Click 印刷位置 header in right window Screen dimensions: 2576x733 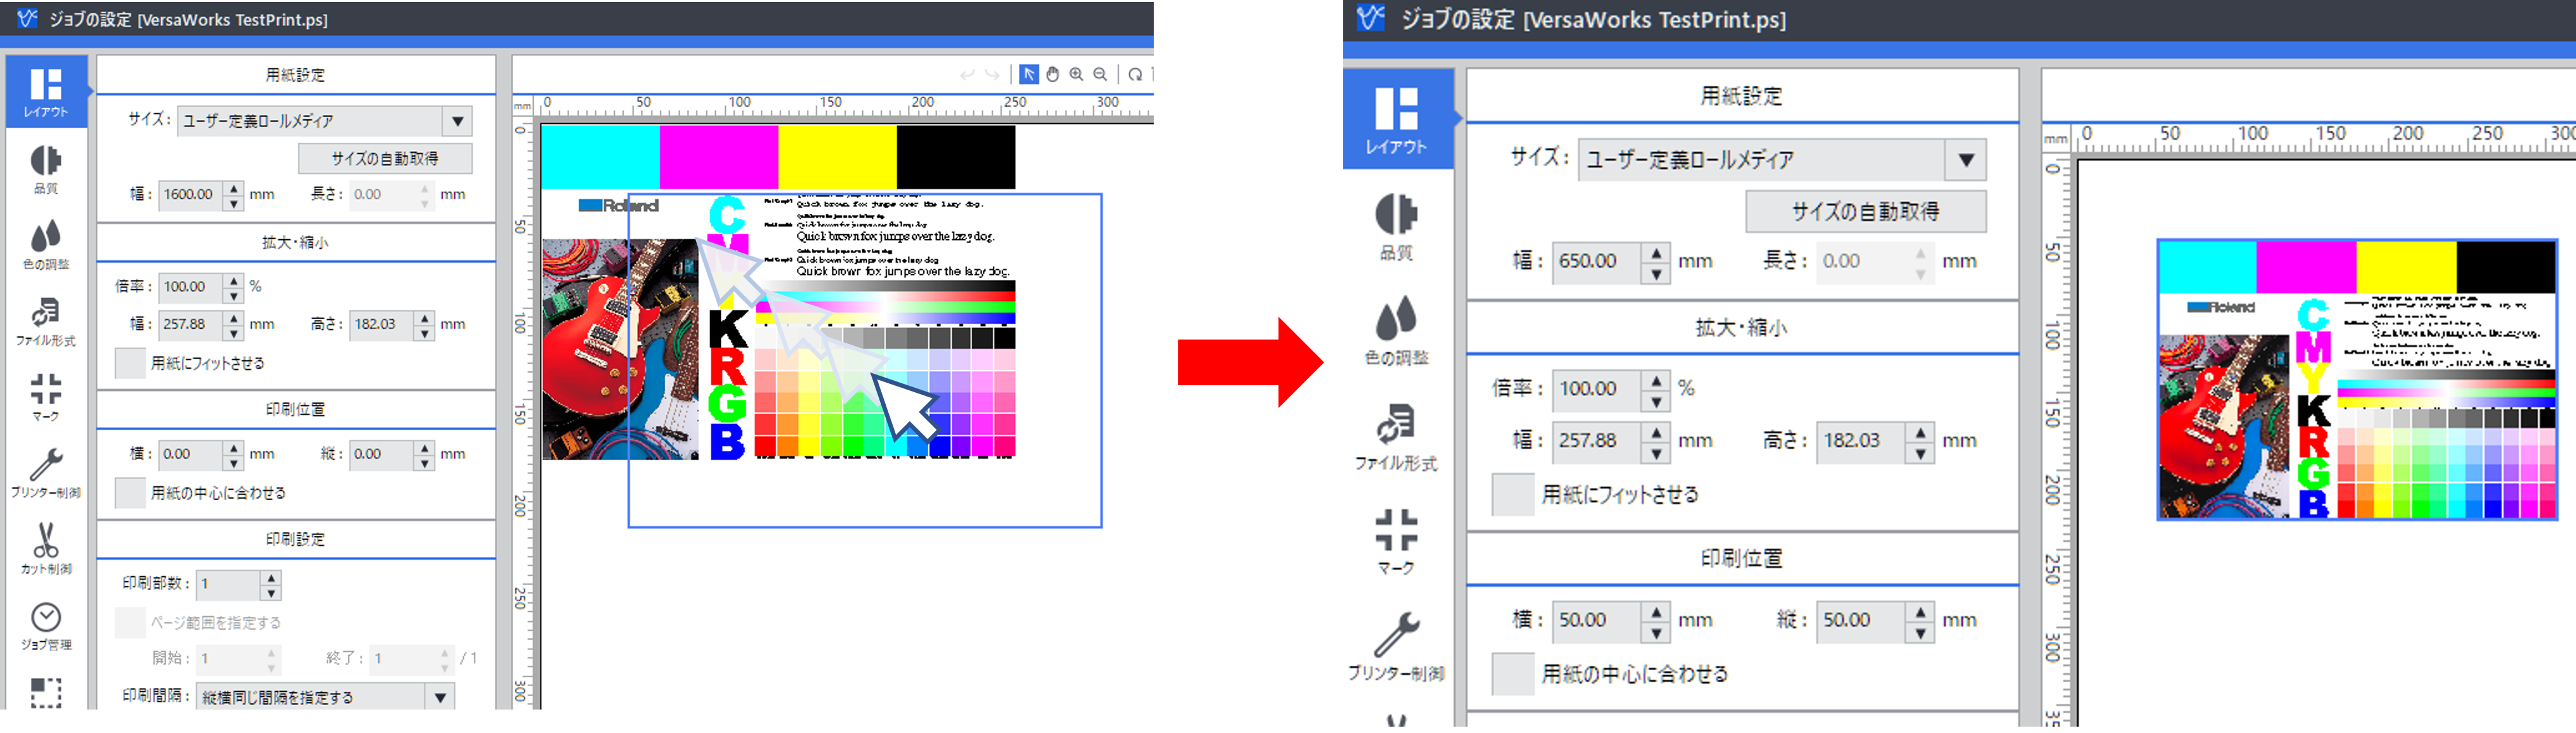click(x=1741, y=558)
